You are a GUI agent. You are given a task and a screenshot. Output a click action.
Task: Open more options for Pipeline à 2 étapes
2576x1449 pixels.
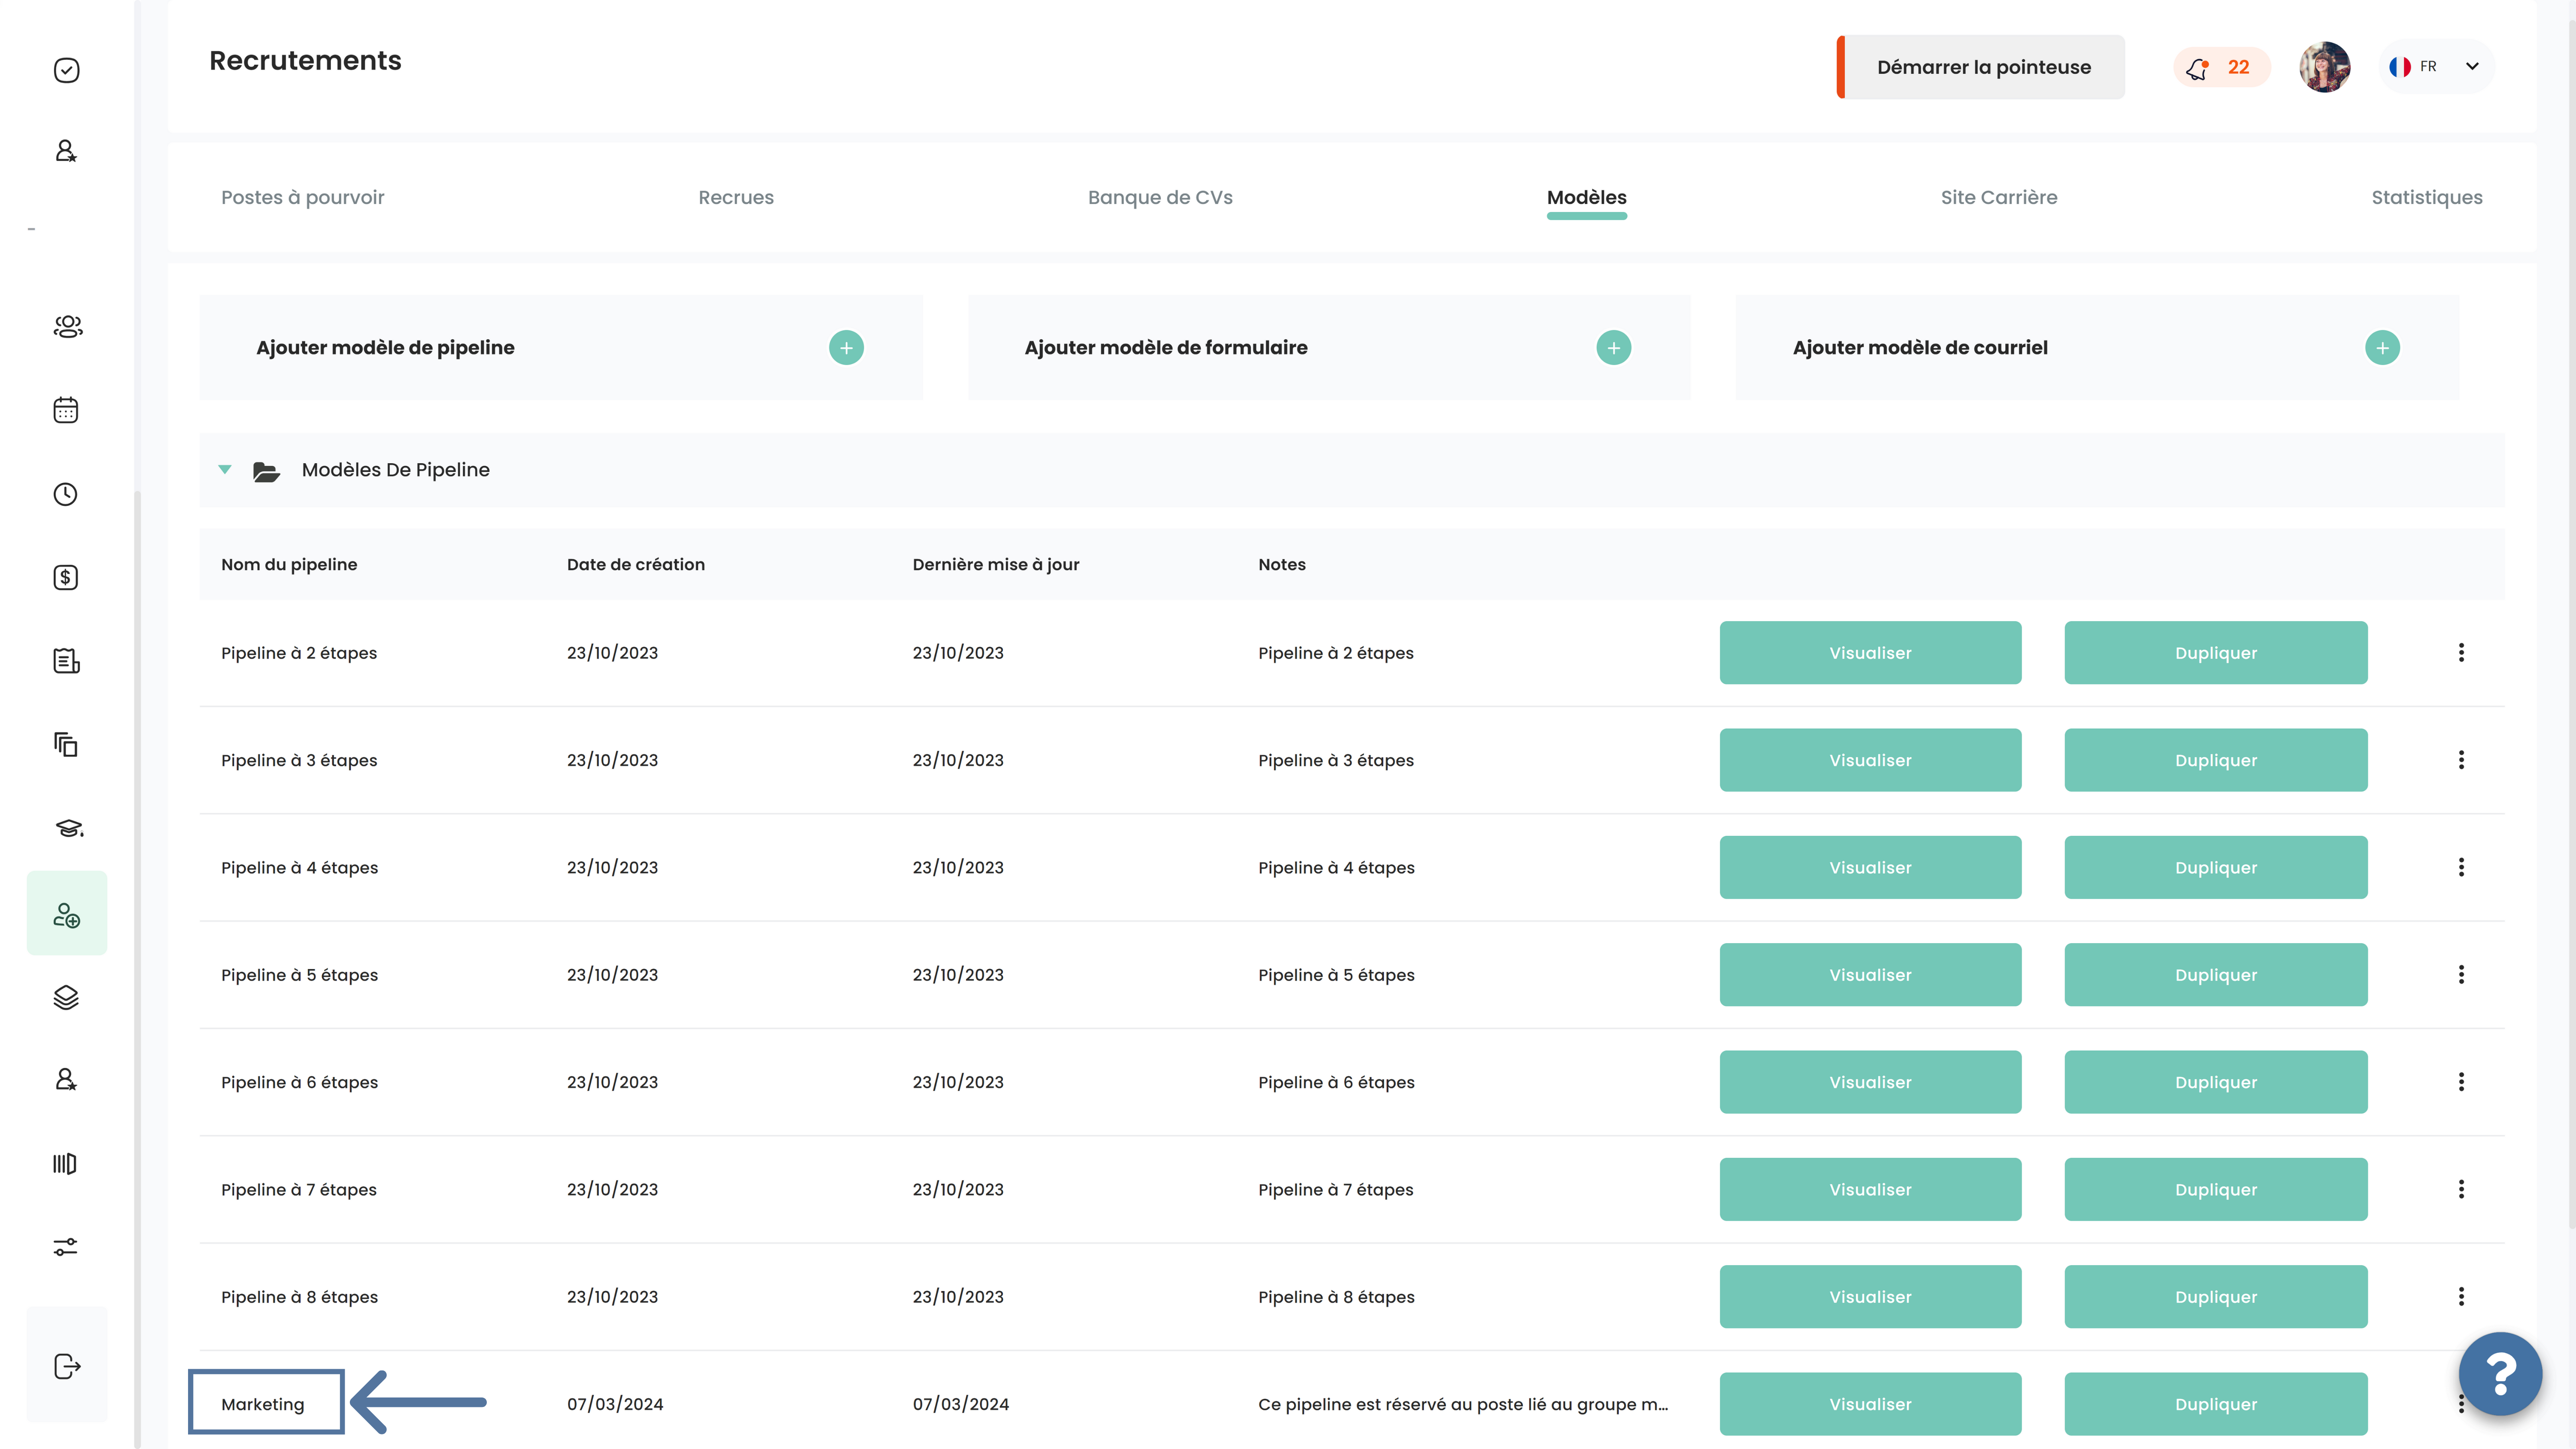(x=2461, y=653)
